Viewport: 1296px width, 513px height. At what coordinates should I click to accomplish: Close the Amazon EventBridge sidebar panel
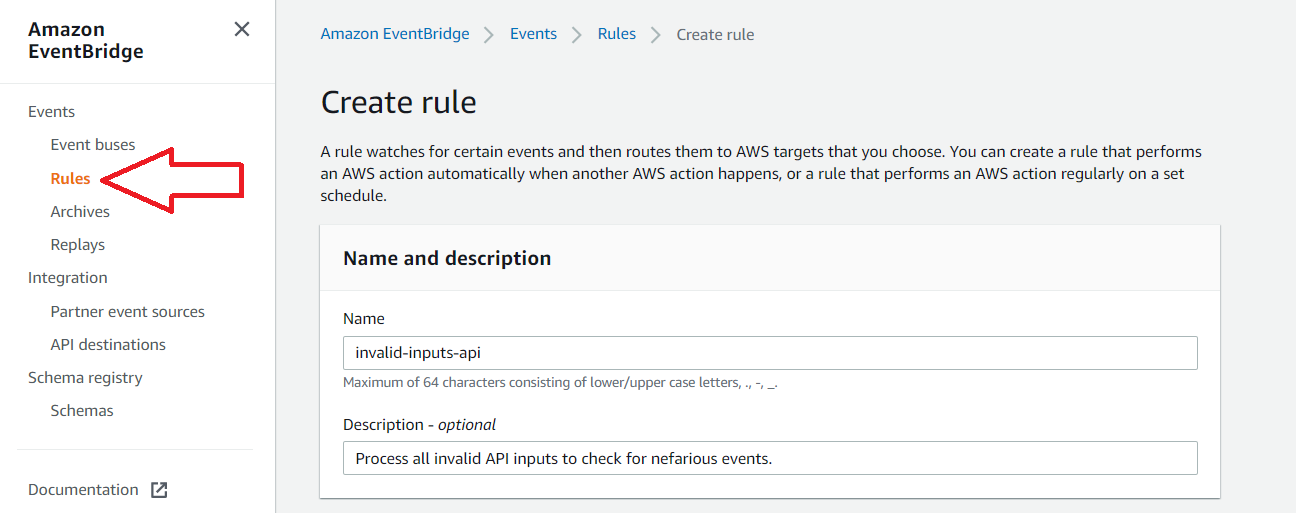[x=242, y=29]
